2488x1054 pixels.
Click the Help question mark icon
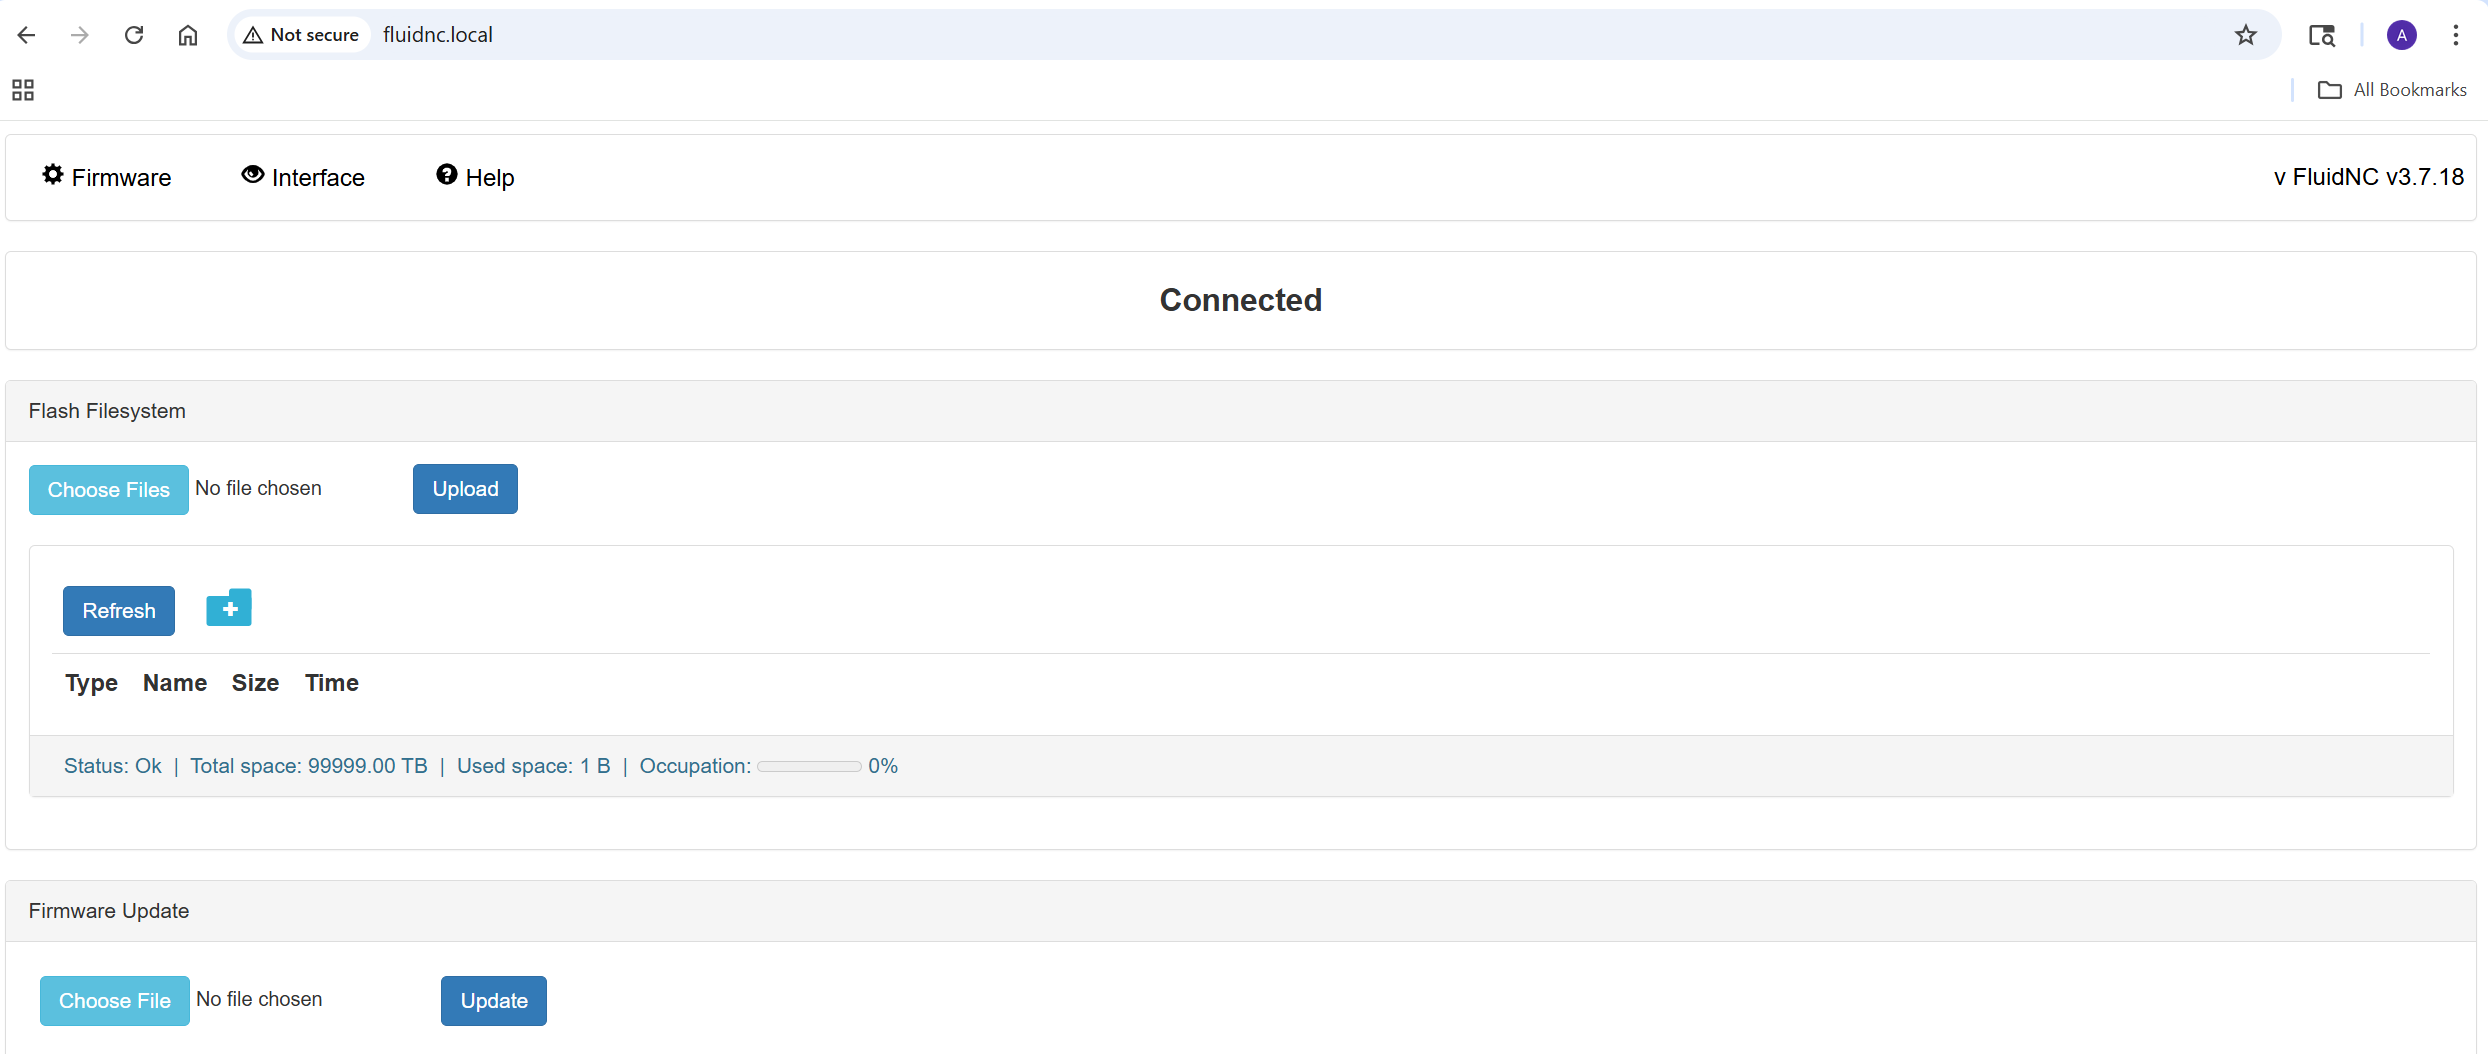[x=446, y=175]
